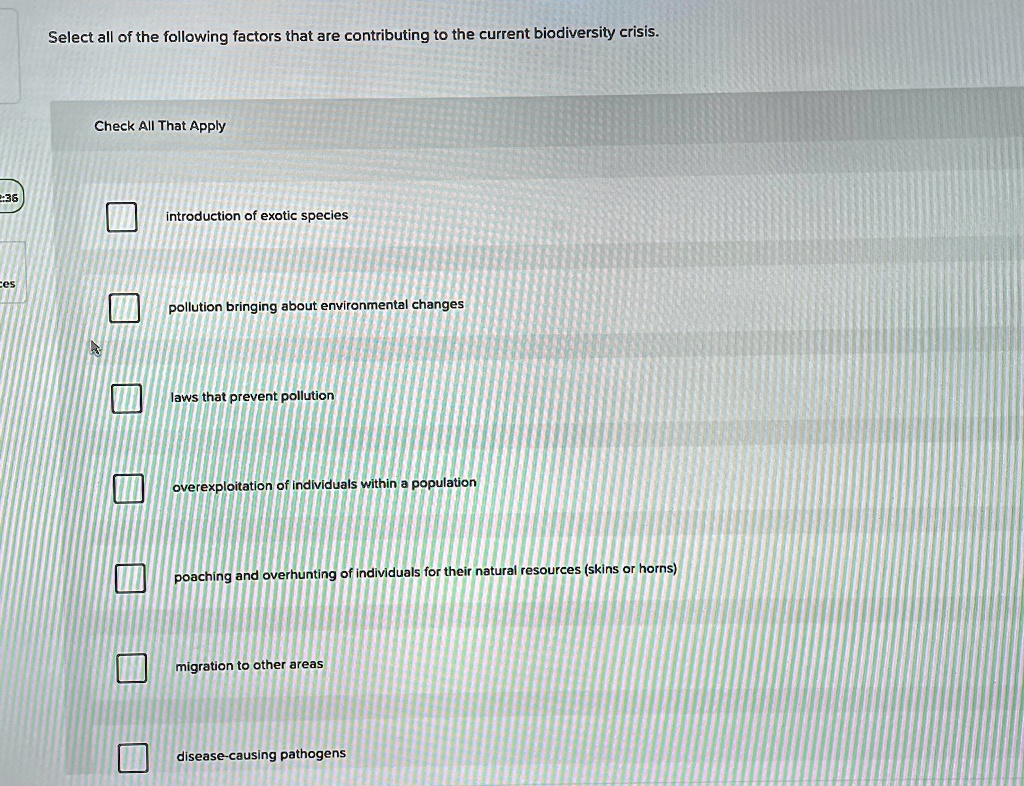Select the laws that prevent pollution checkbox
The height and width of the screenshot is (786, 1024).
[127, 398]
